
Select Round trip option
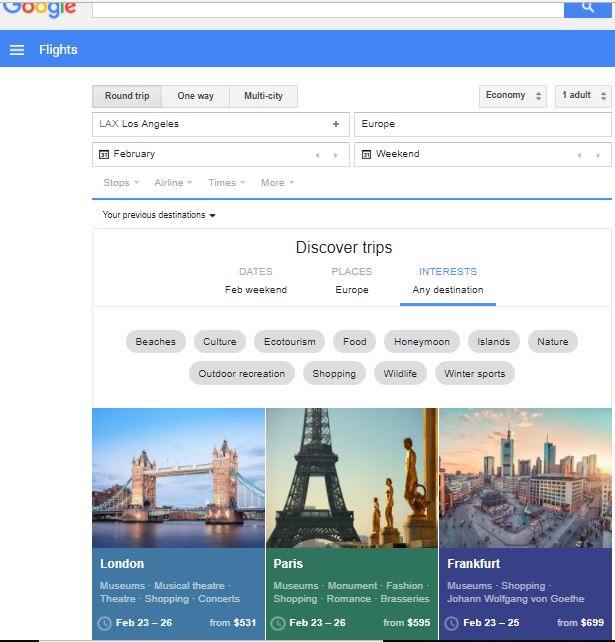127,96
